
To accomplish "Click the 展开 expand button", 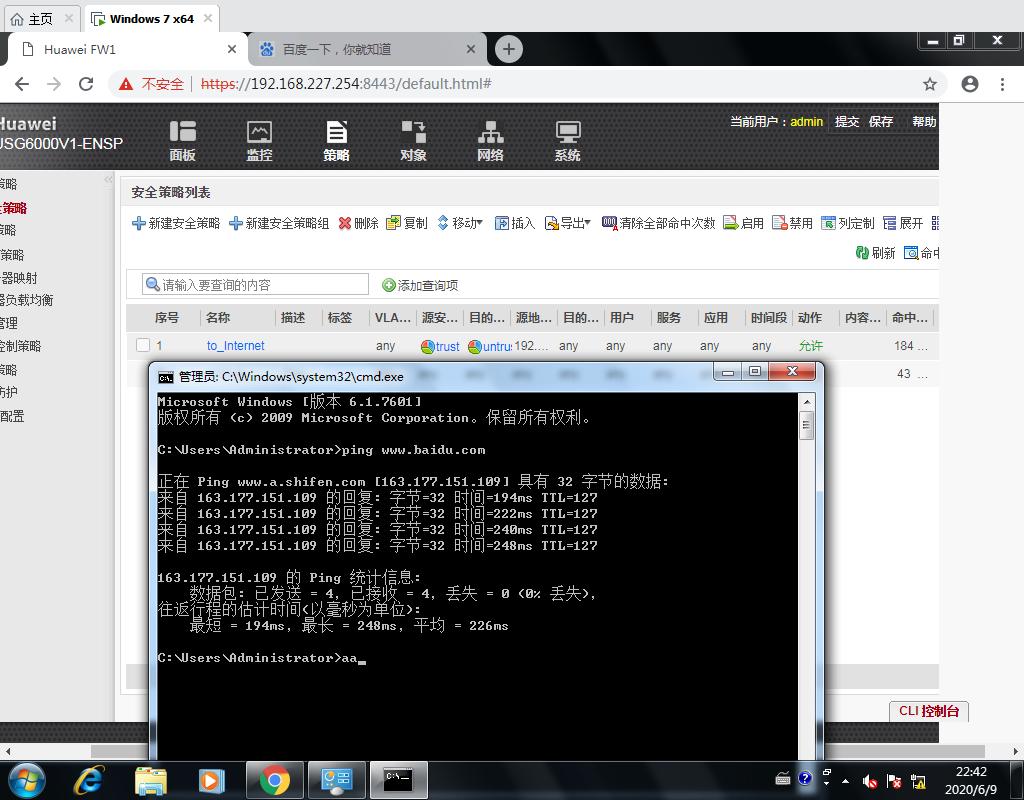I will point(903,223).
